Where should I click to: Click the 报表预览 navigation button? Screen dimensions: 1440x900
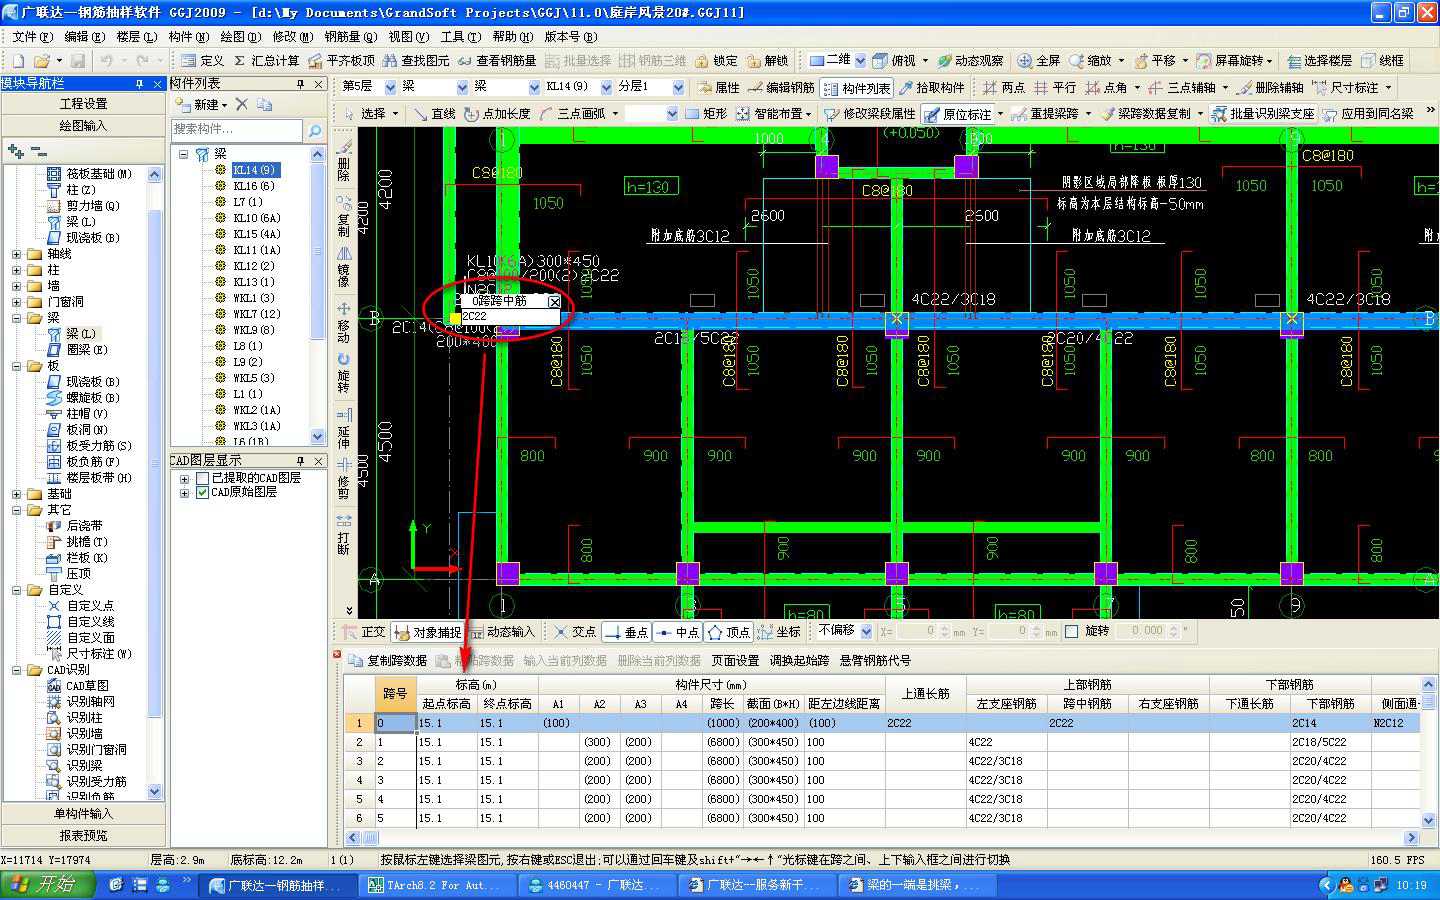[x=83, y=835]
